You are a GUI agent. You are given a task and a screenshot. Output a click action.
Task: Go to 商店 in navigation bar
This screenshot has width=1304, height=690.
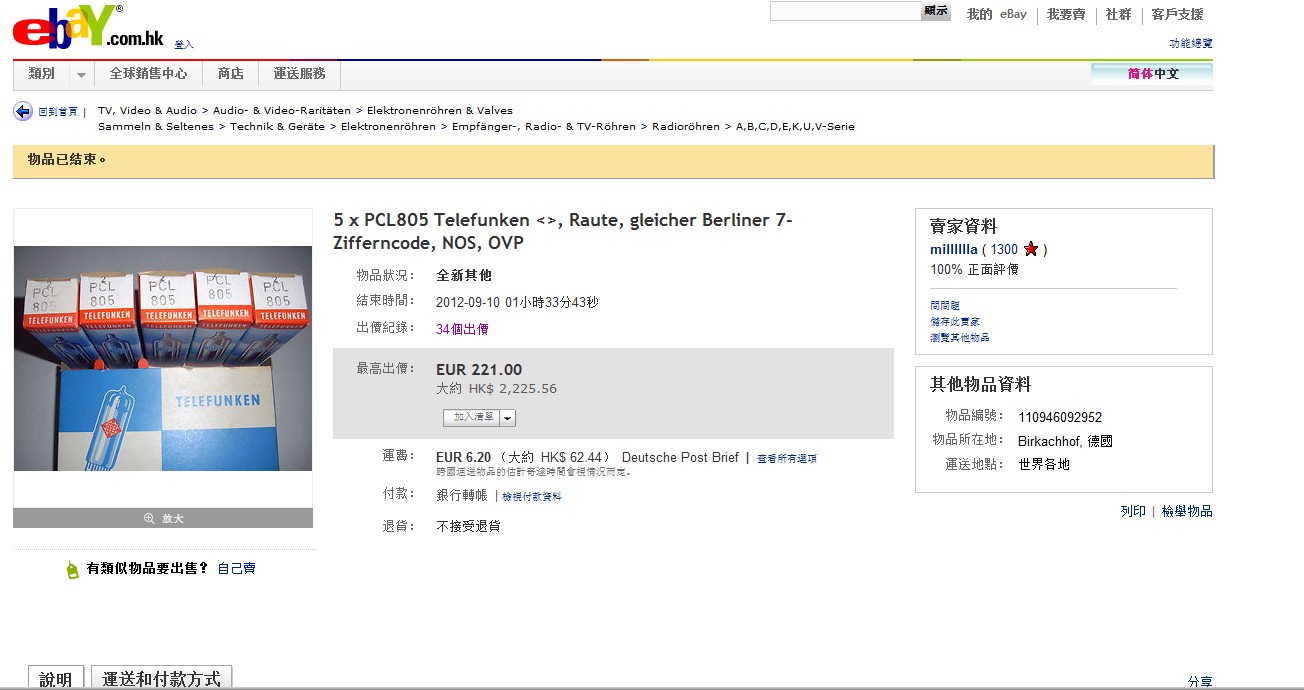[231, 74]
